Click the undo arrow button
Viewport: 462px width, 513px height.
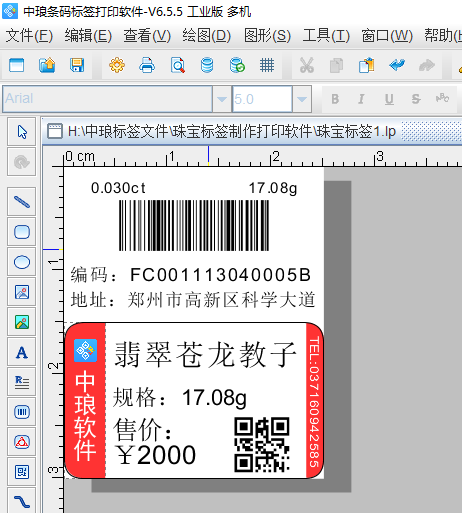(397, 65)
